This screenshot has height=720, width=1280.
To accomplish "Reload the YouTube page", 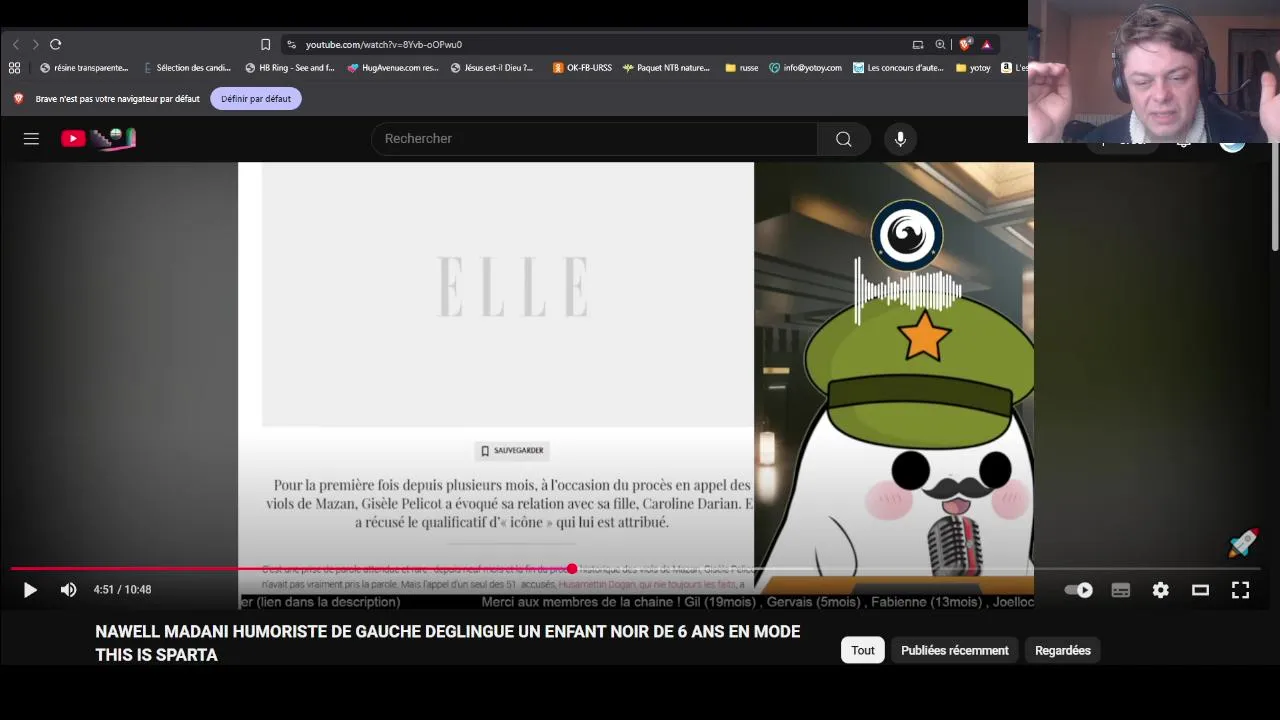I will tap(56, 44).
